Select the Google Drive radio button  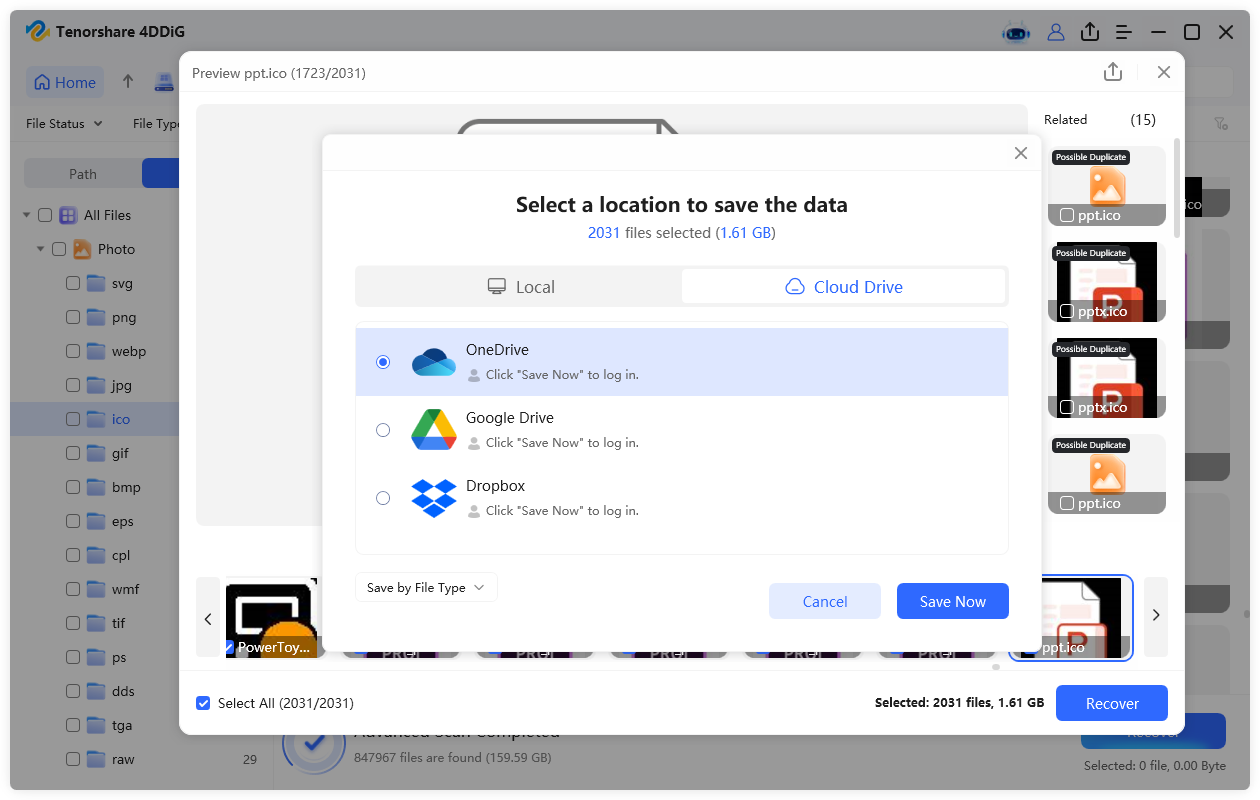[x=383, y=430]
